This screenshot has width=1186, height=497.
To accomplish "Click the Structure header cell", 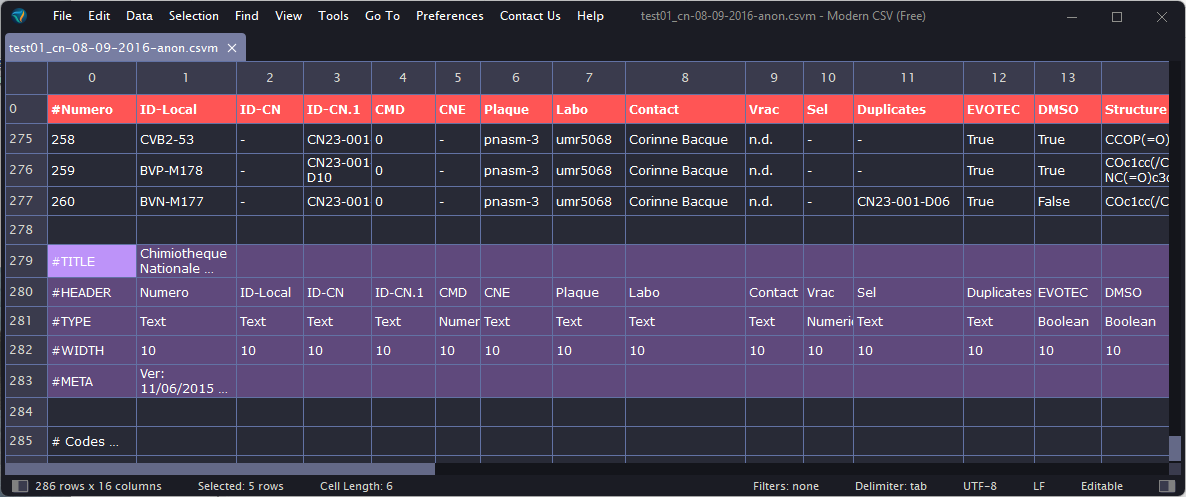I will tap(1135, 109).
